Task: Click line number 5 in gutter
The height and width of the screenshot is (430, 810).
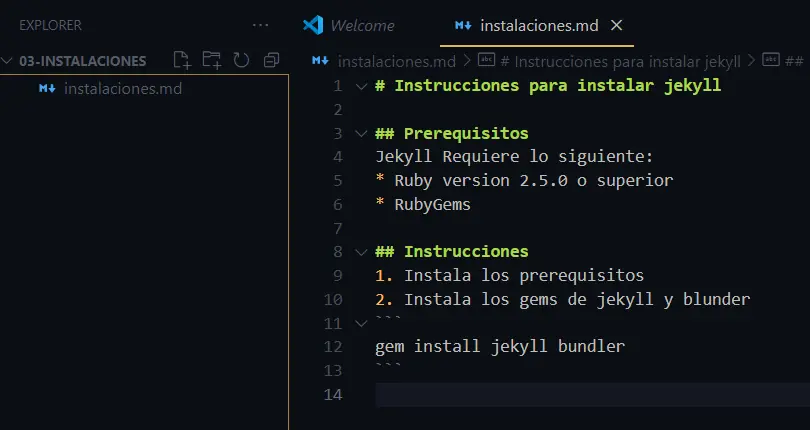Action: pyautogui.click(x=338, y=180)
